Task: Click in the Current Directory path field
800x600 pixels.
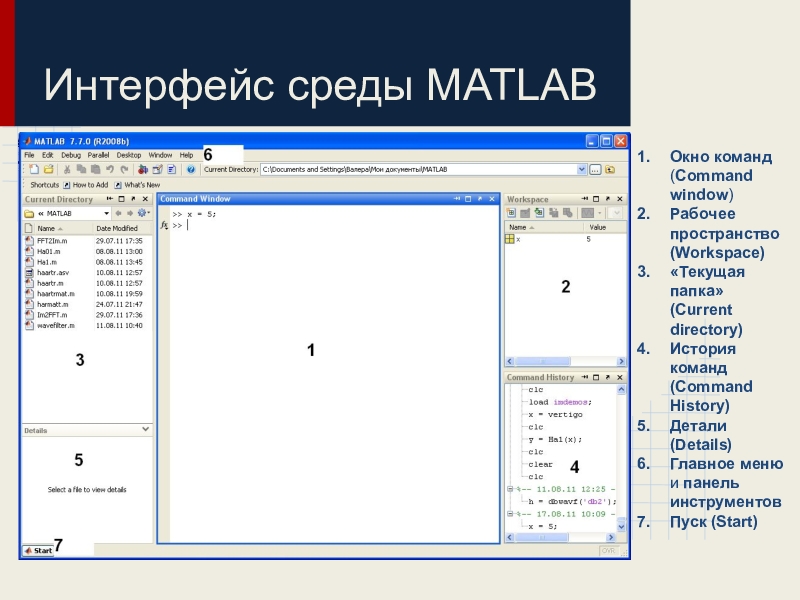Action: tap(419, 169)
